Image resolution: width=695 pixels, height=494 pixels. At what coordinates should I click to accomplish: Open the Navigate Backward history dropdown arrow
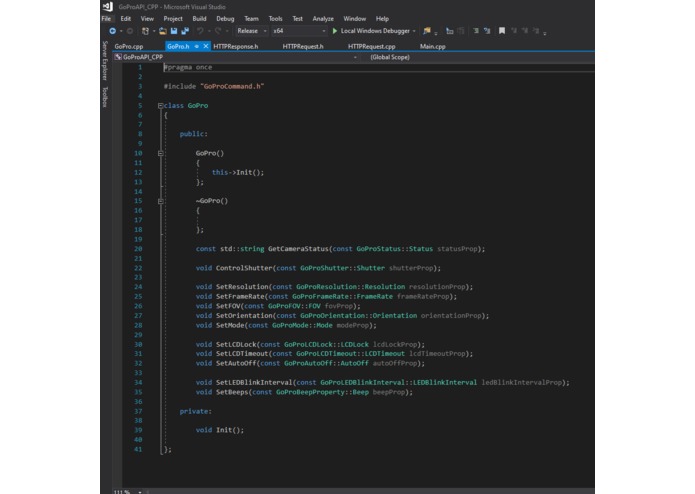click(121, 31)
